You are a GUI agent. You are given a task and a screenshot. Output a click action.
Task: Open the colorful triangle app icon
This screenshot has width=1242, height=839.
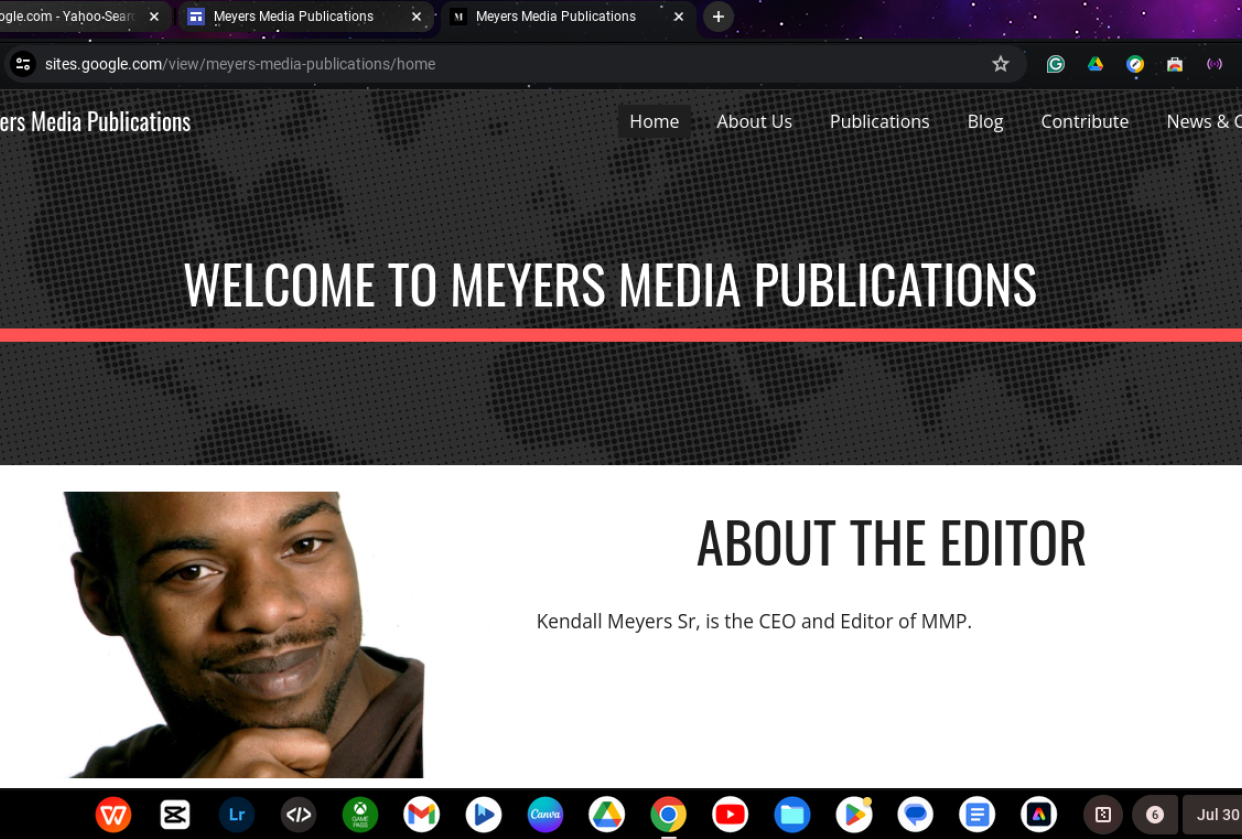pos(1039,815)
